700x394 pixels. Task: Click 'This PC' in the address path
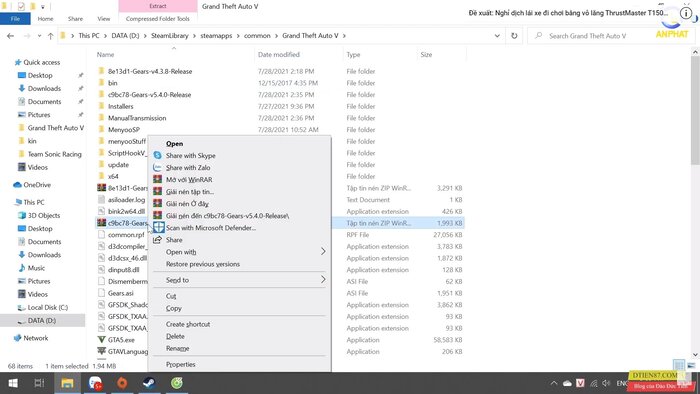(89, 36)
